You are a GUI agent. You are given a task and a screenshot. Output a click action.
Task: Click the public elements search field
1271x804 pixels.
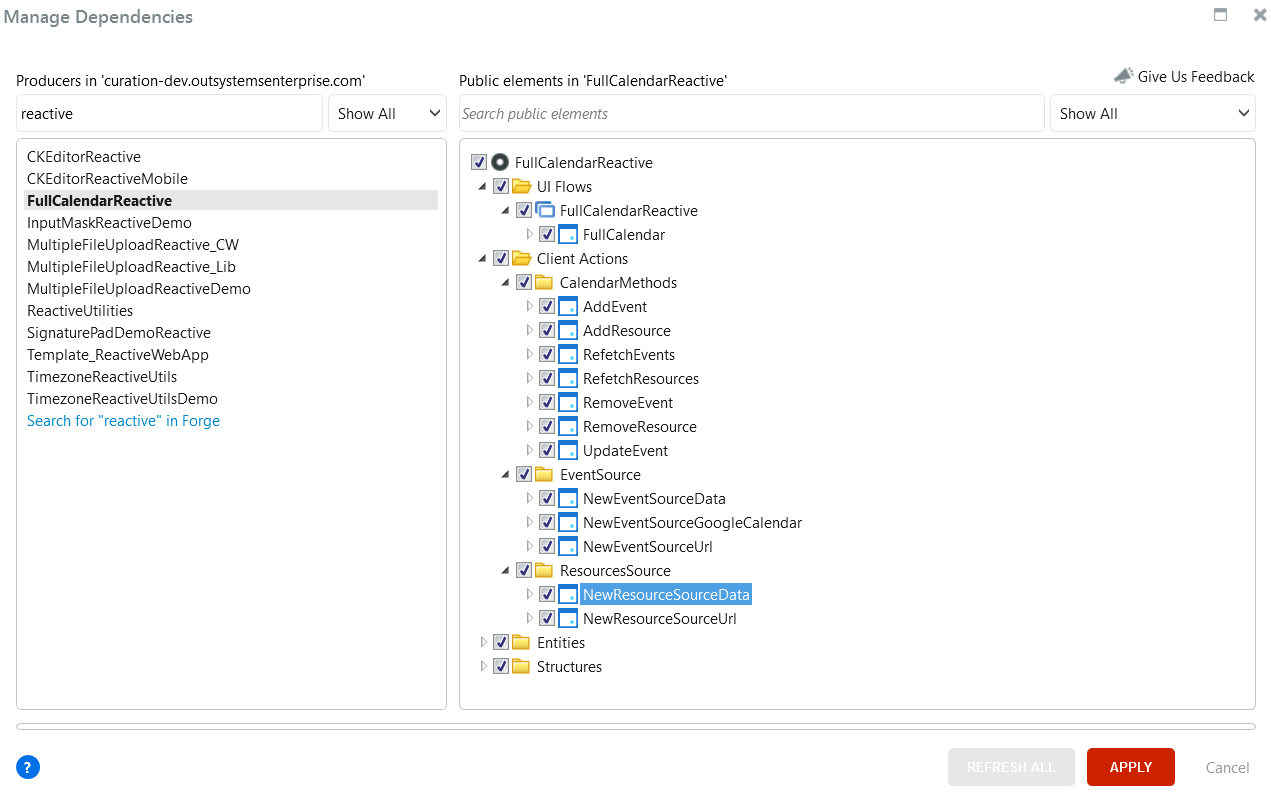click(750, 113)
